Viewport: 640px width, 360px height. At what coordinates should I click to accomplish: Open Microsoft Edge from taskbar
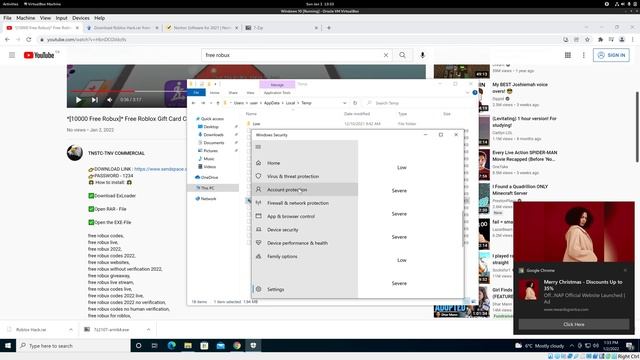pos(171,346)
